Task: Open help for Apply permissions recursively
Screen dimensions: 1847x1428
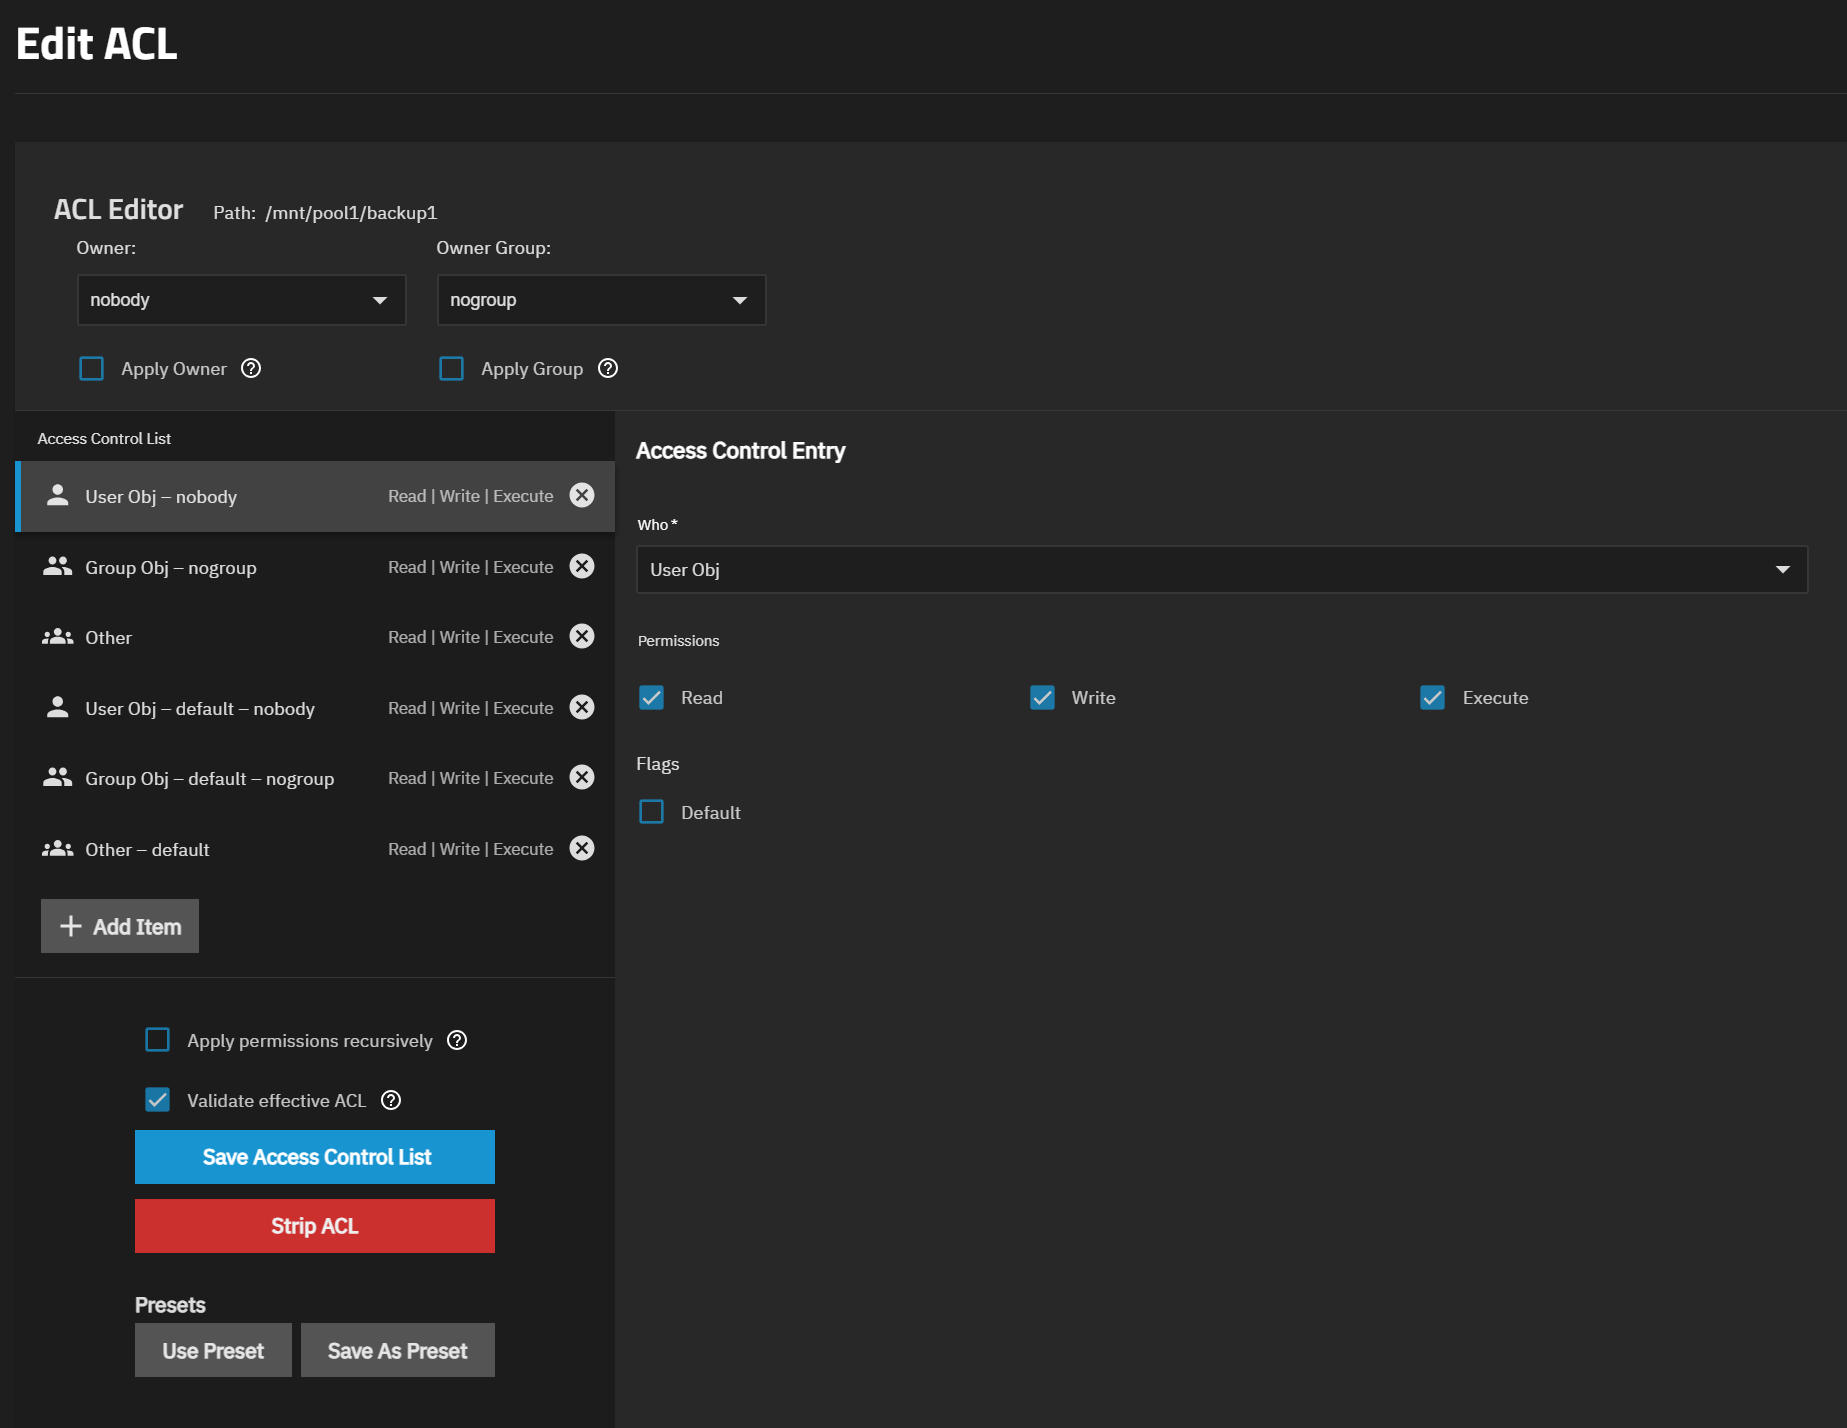Action: 457,1041
